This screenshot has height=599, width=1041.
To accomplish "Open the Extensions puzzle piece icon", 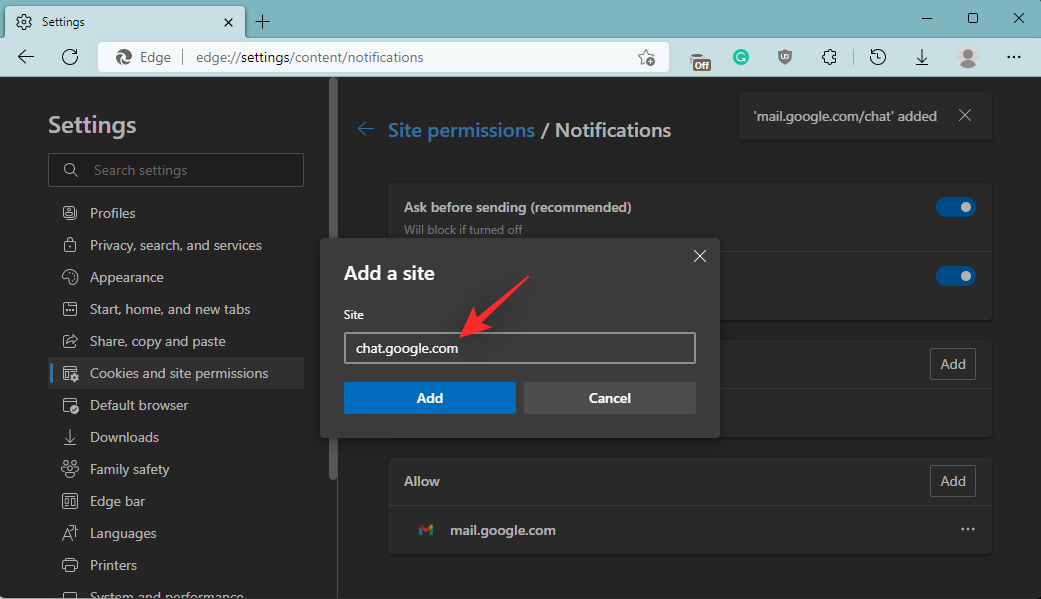I will [829, 58].
